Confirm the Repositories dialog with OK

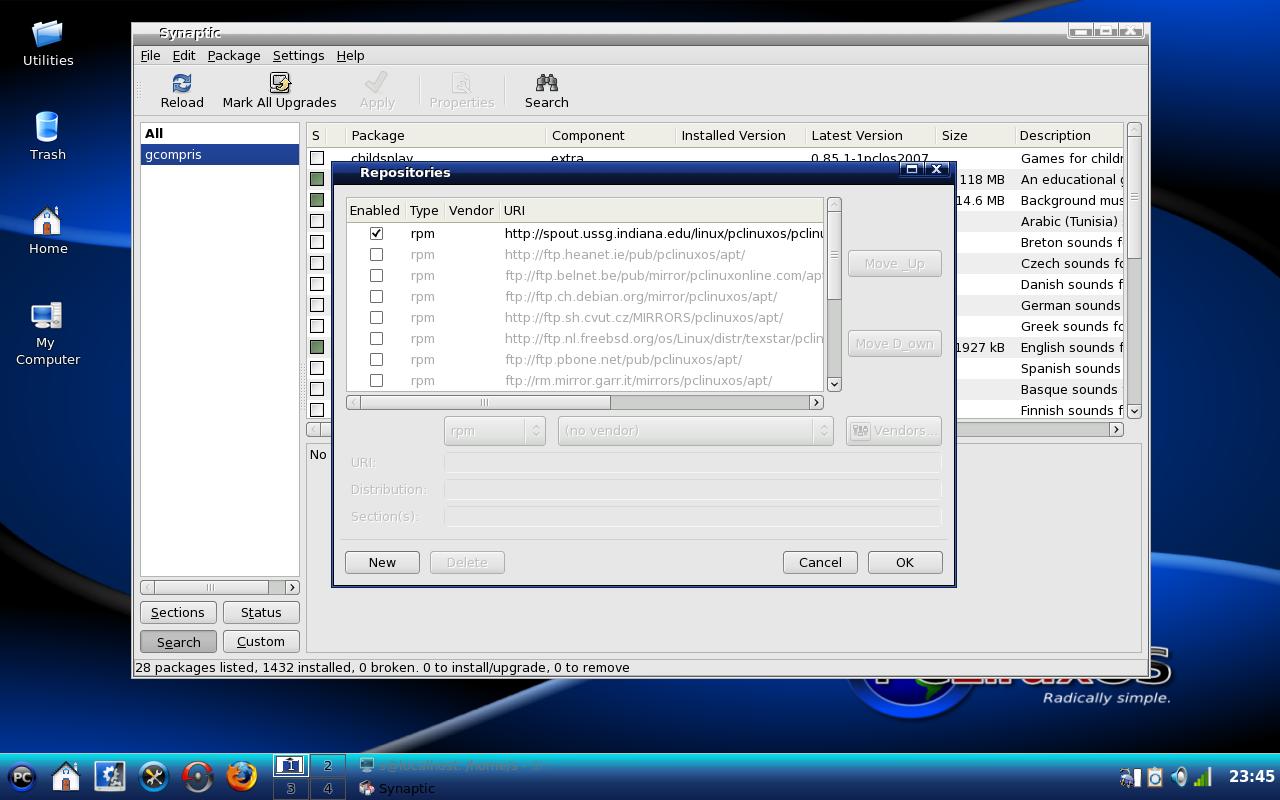pyautogui.click(x=905, y=562)
